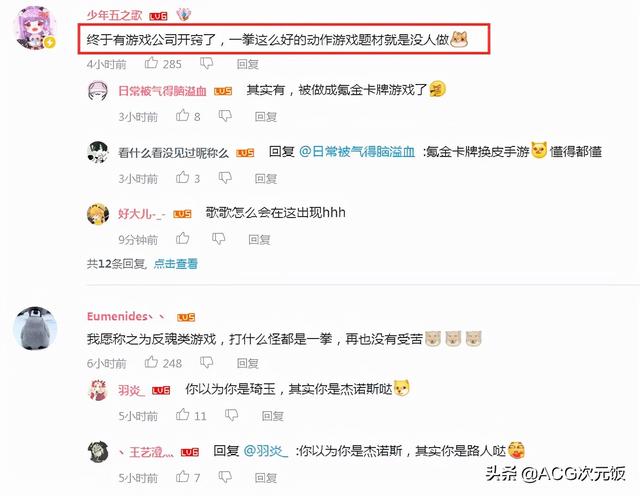Dislike Eumenides' comment about 反魂类游戏
Screen dimensions: 640x496
coord(207,363)
